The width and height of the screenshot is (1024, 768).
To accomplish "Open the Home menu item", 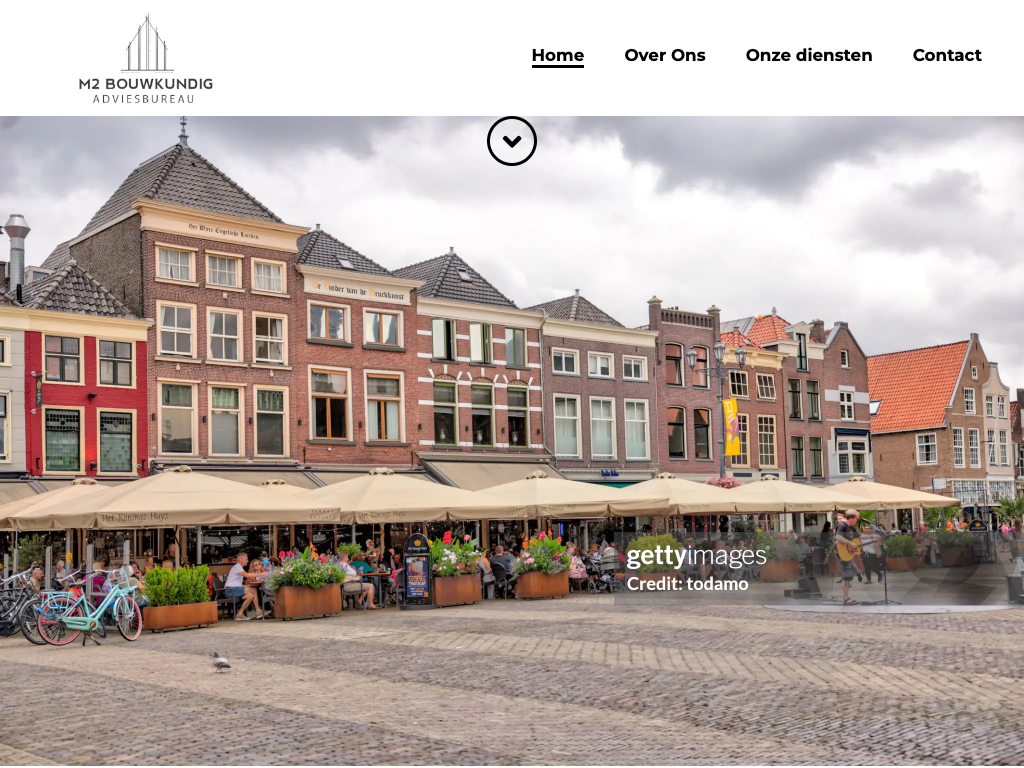I will [x=557, y=55].
